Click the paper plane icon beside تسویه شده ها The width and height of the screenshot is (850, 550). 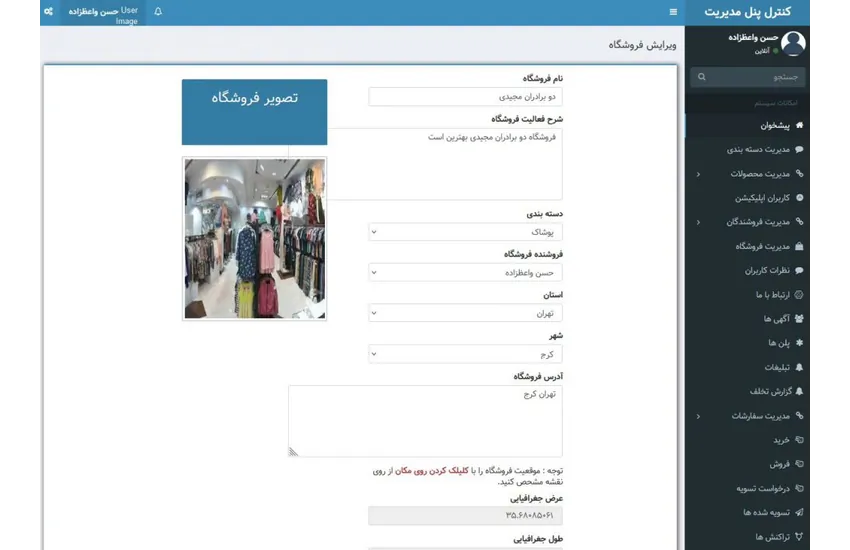coord(799,512)
